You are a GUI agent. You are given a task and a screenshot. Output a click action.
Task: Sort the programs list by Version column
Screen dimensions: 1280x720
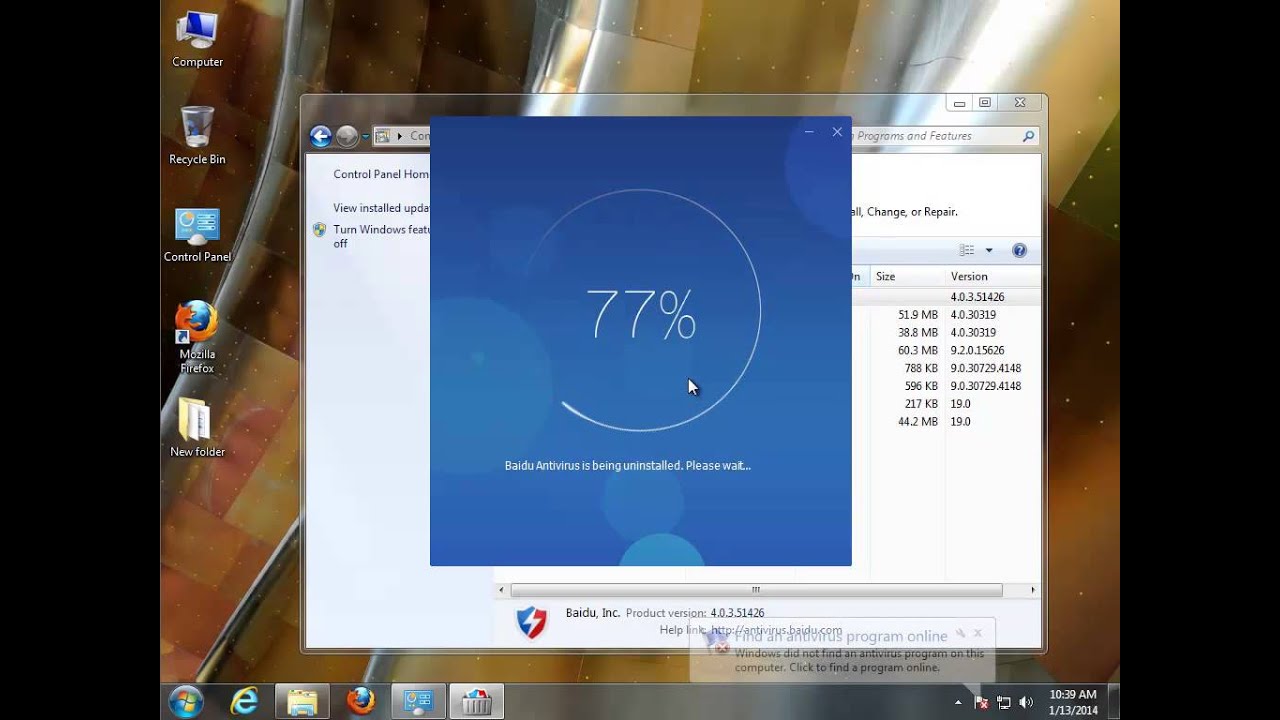tap(992, 276)
